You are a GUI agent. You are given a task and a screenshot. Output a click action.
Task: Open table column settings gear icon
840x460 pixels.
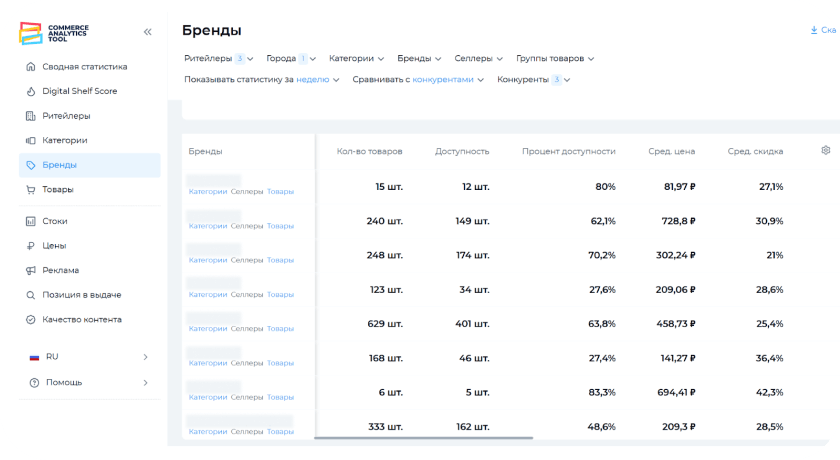click(x=826, y=150)
